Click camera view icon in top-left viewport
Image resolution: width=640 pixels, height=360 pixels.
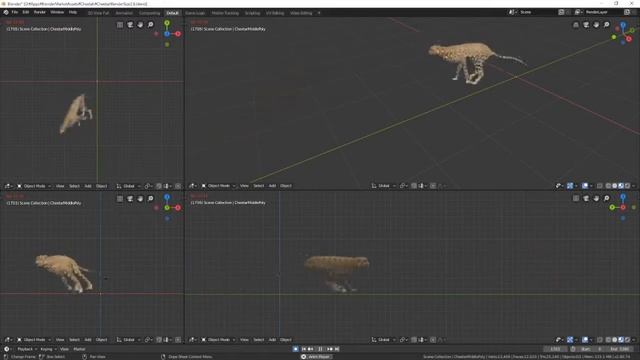tap(130, 25)
